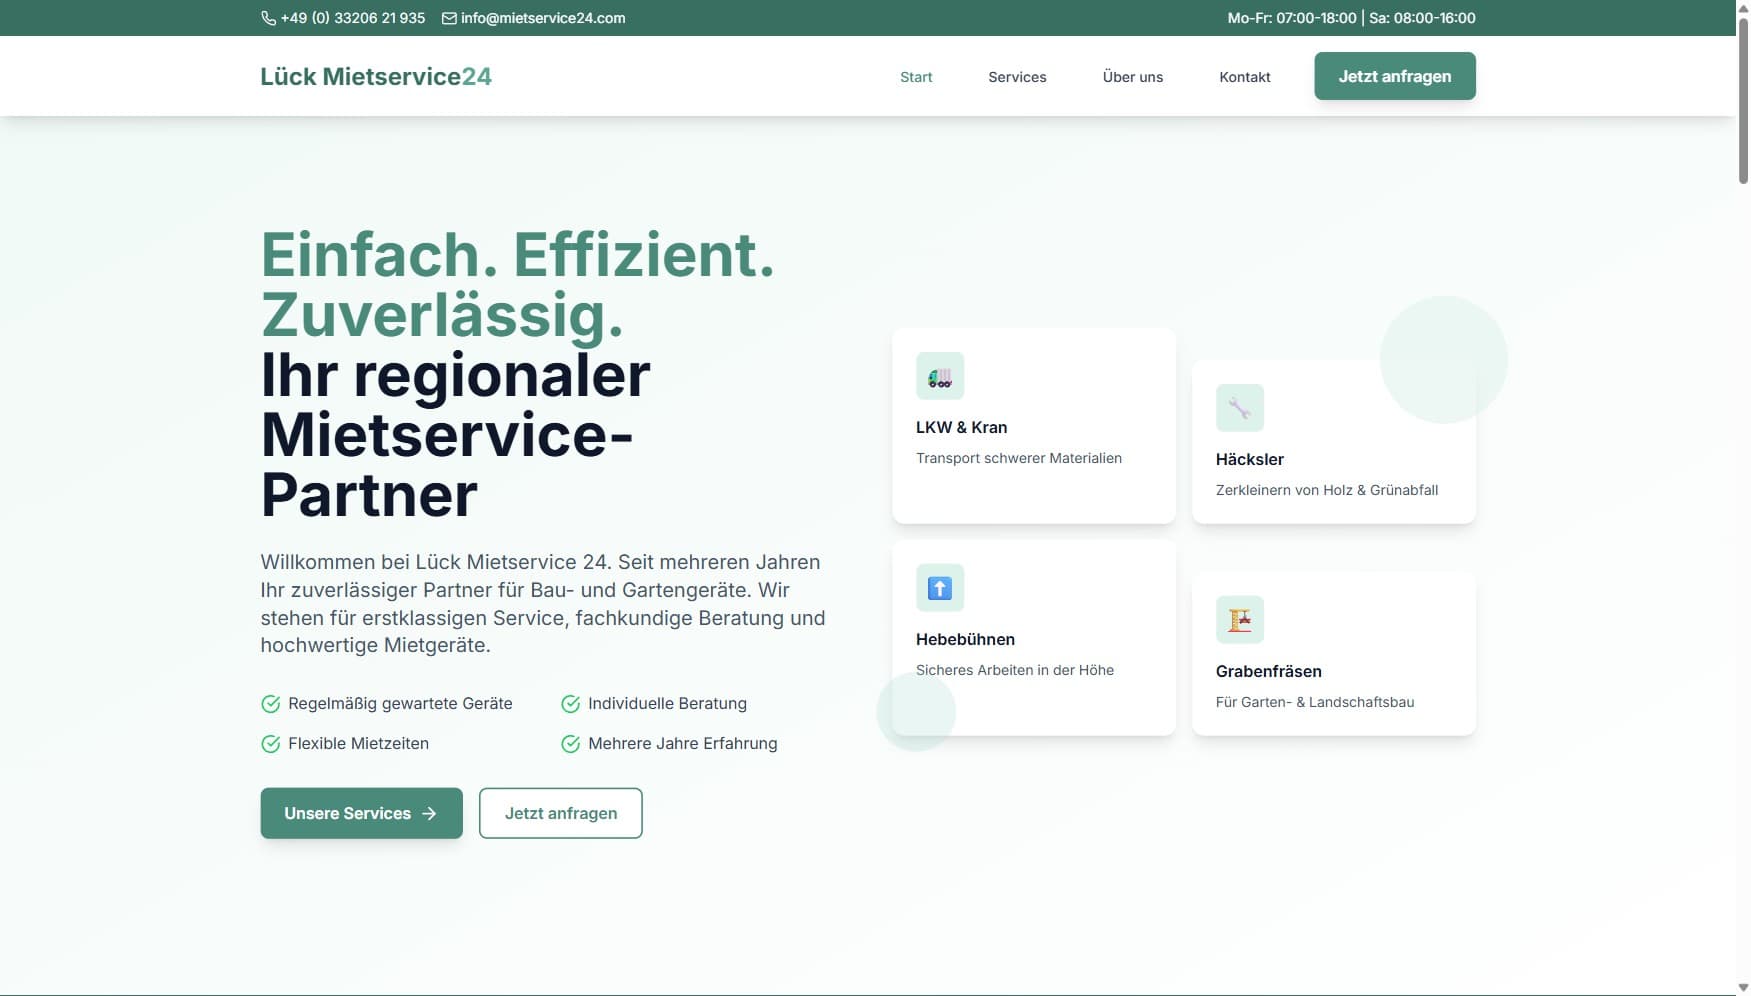Click the crane icon on Grabenfräsen card
The height and width of the screenshot is (996, 1751).
(x=1239, y=620)
